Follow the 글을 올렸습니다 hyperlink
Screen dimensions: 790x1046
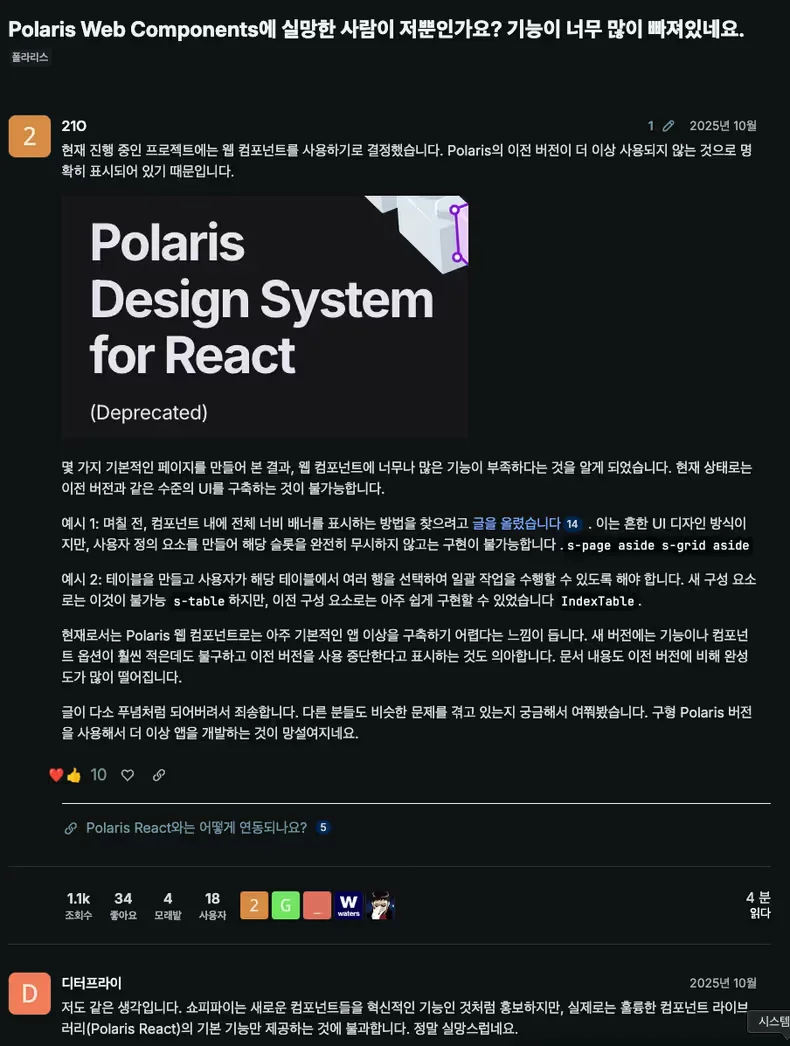tap(516, 523)
